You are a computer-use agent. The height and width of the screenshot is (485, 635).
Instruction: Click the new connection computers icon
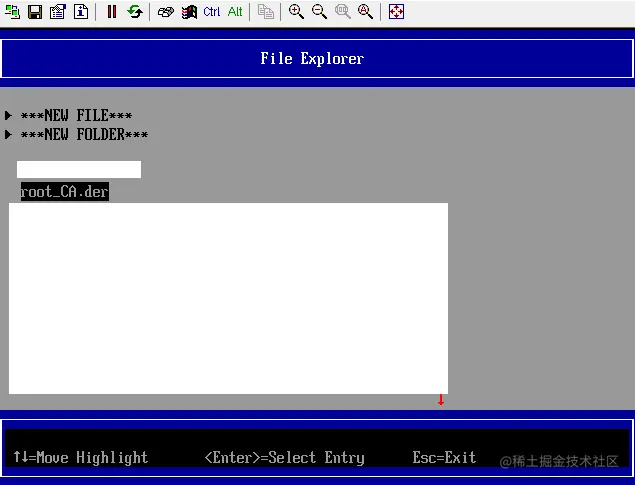click(12, 12)
